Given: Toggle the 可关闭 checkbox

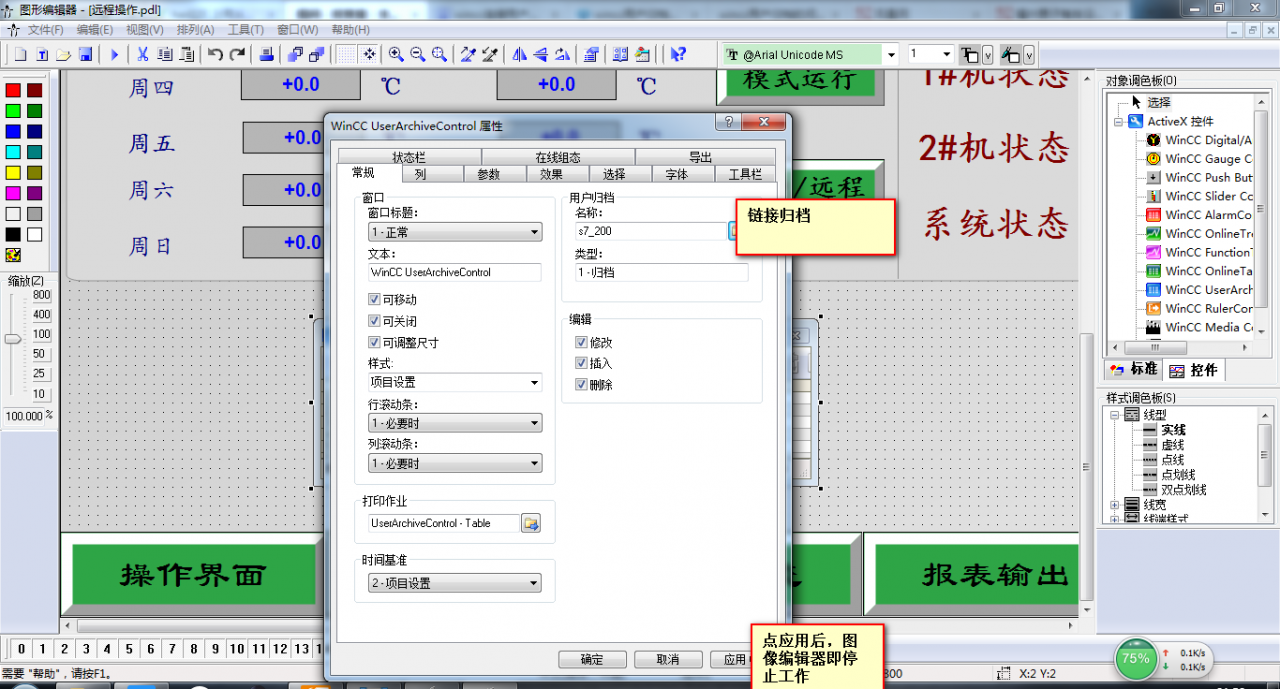Looking at the screenshot, I should (375, 321).
